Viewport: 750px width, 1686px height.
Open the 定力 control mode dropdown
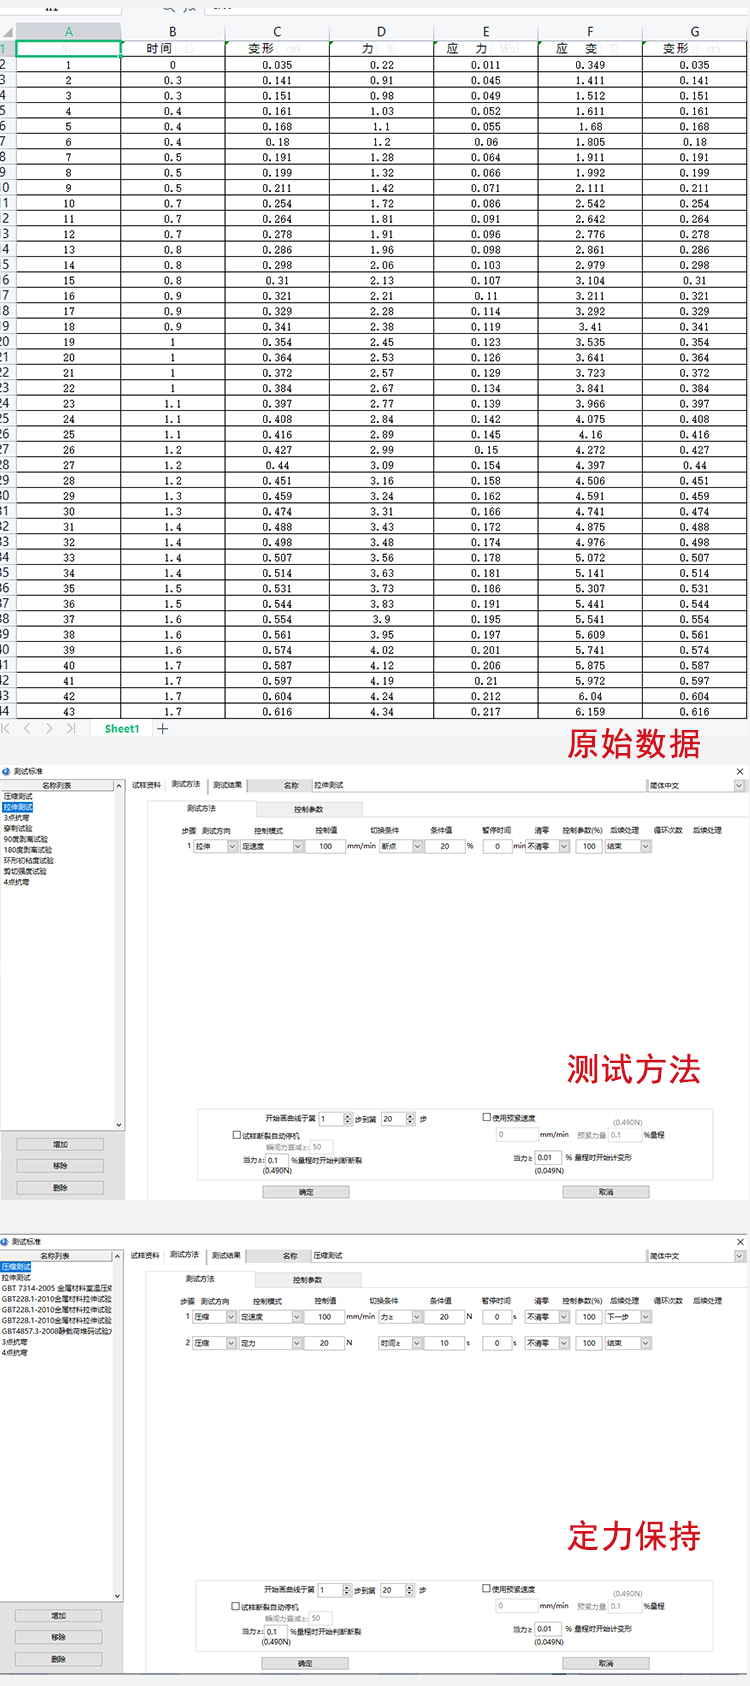pos(297,1343)
